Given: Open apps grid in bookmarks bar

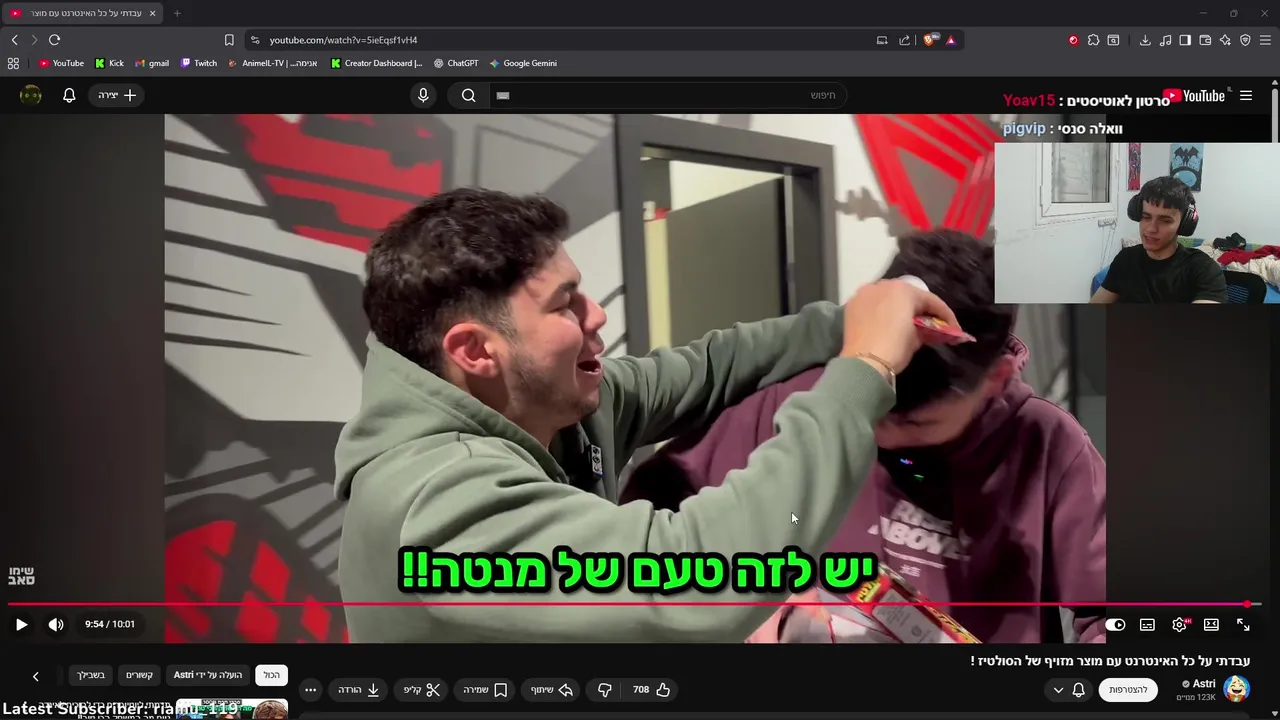Looking at the screenshot, I should (13, 63).
